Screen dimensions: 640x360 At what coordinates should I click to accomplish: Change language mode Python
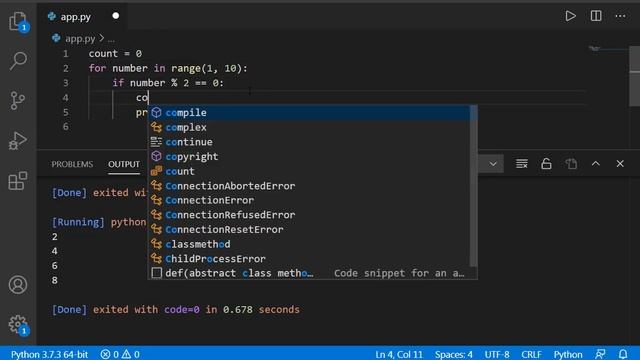[568, 354]
